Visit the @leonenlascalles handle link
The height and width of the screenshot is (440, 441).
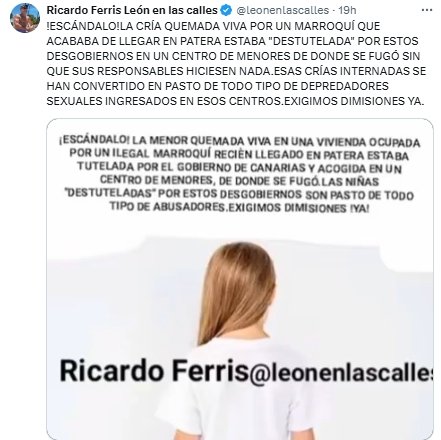[x=283, y=10]
